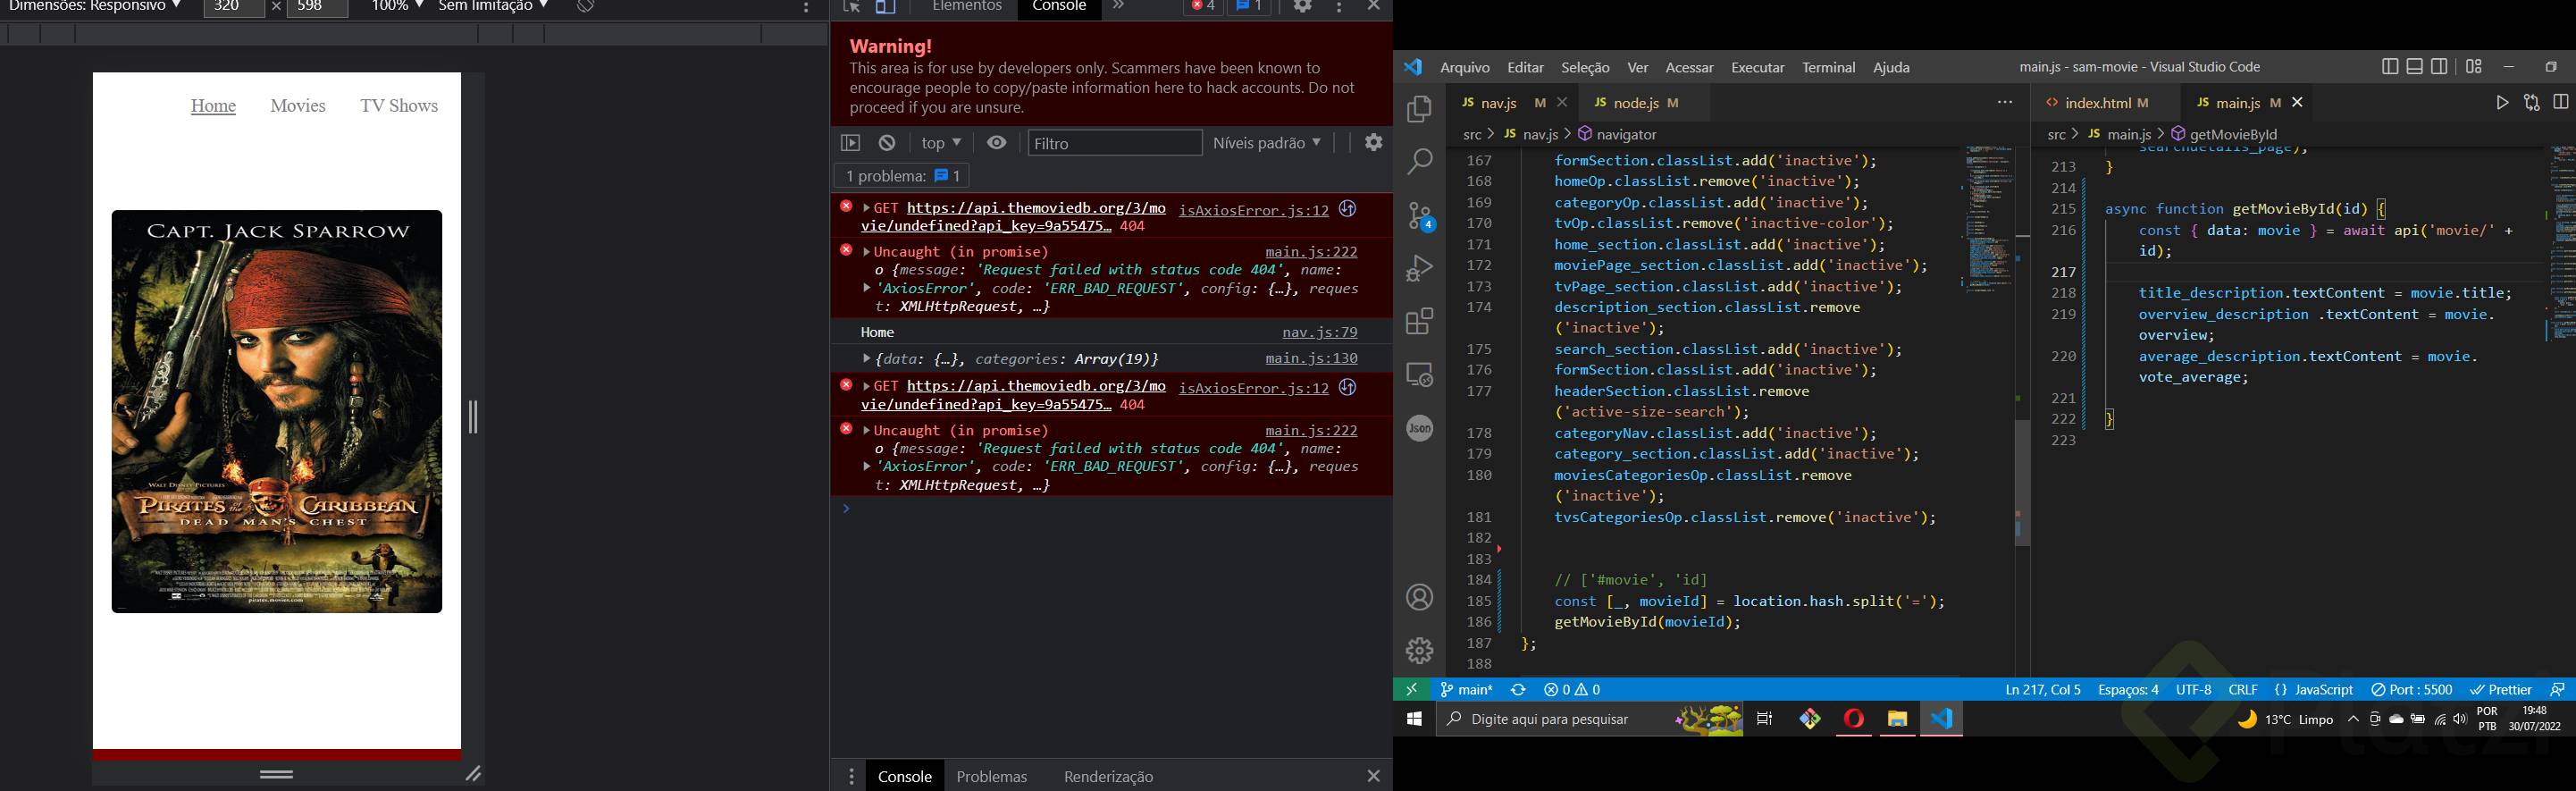Viewport: 2576px width, 791px height.
Task: Open the Search panel in VS Code
Action: coord(1419,162)
